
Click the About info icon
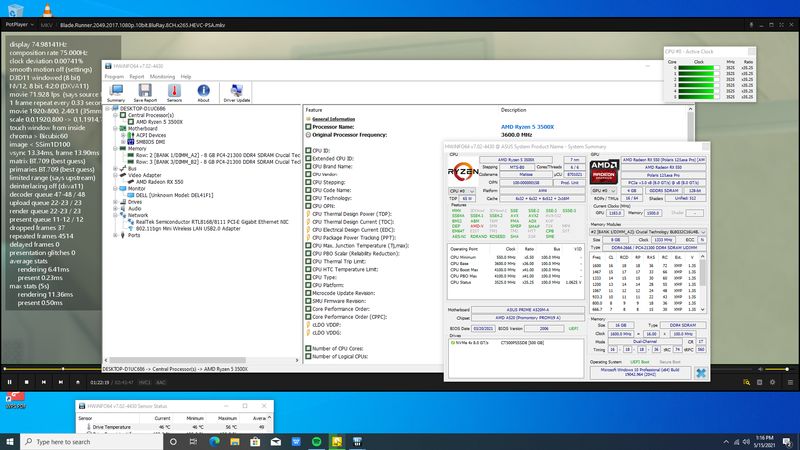point(203,93)
